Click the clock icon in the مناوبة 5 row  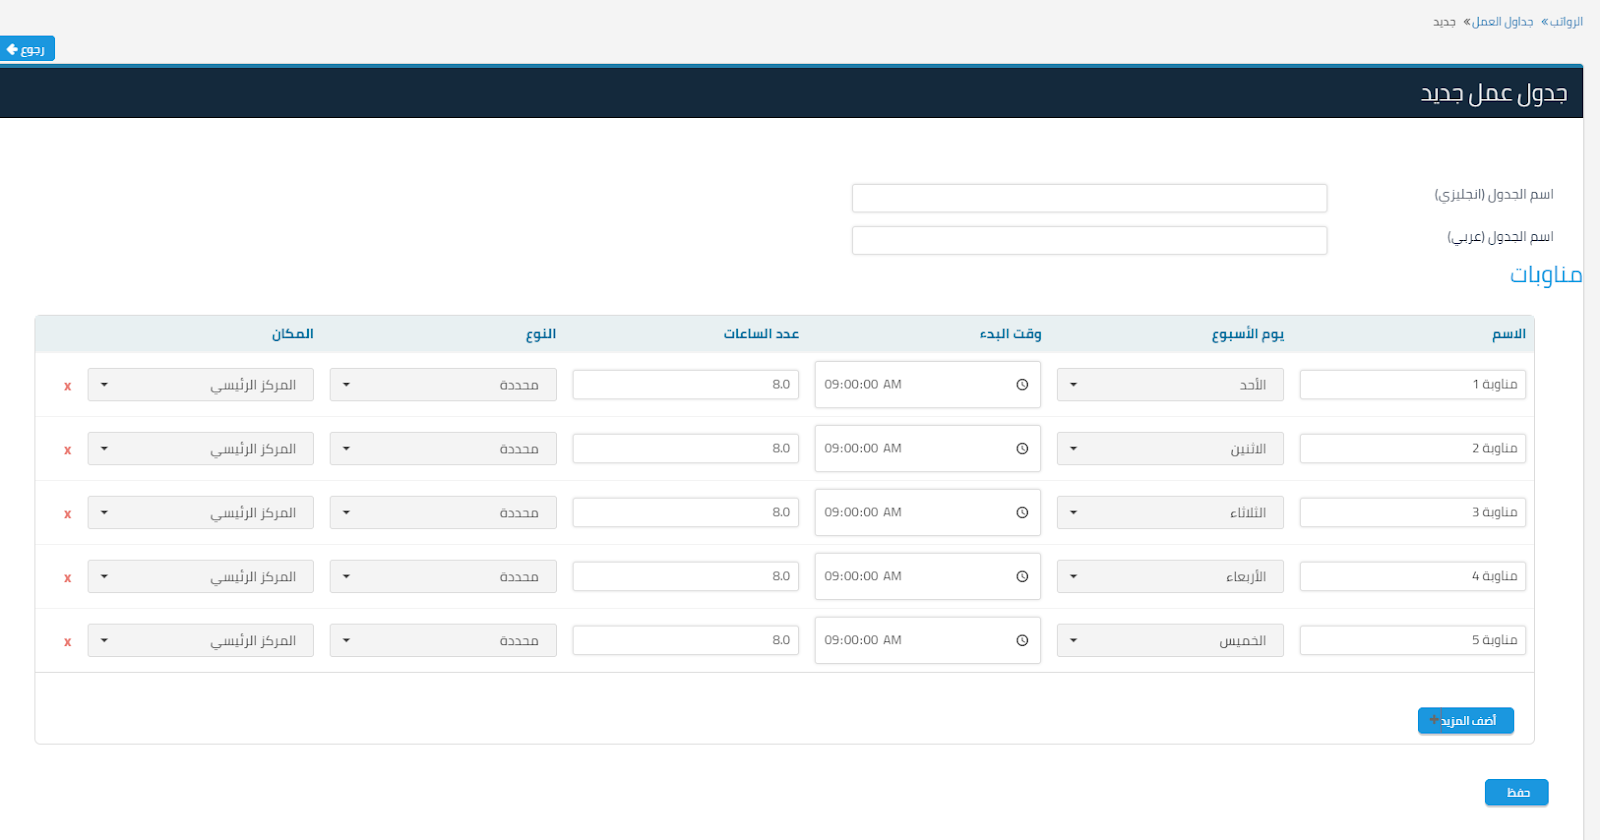coord(1022,641)
